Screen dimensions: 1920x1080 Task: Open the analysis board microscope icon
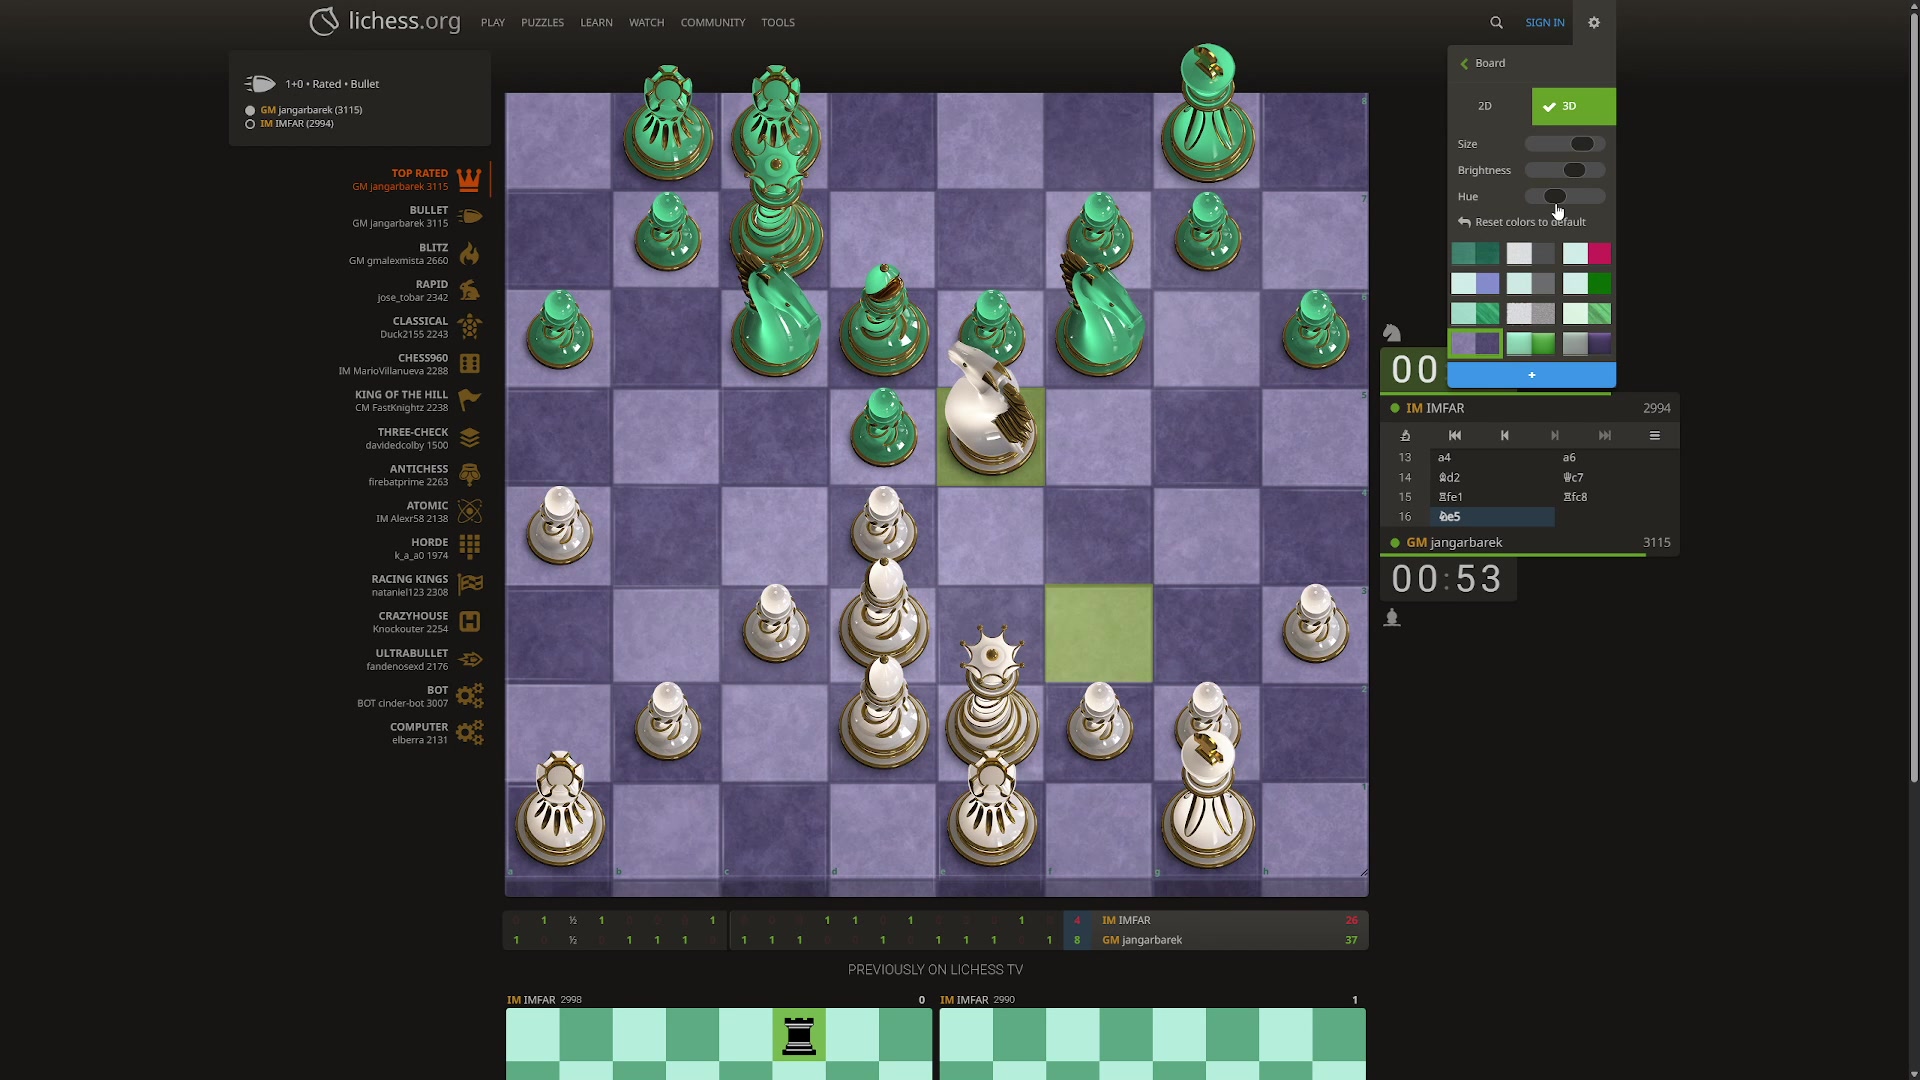(x=1405, y=435)
